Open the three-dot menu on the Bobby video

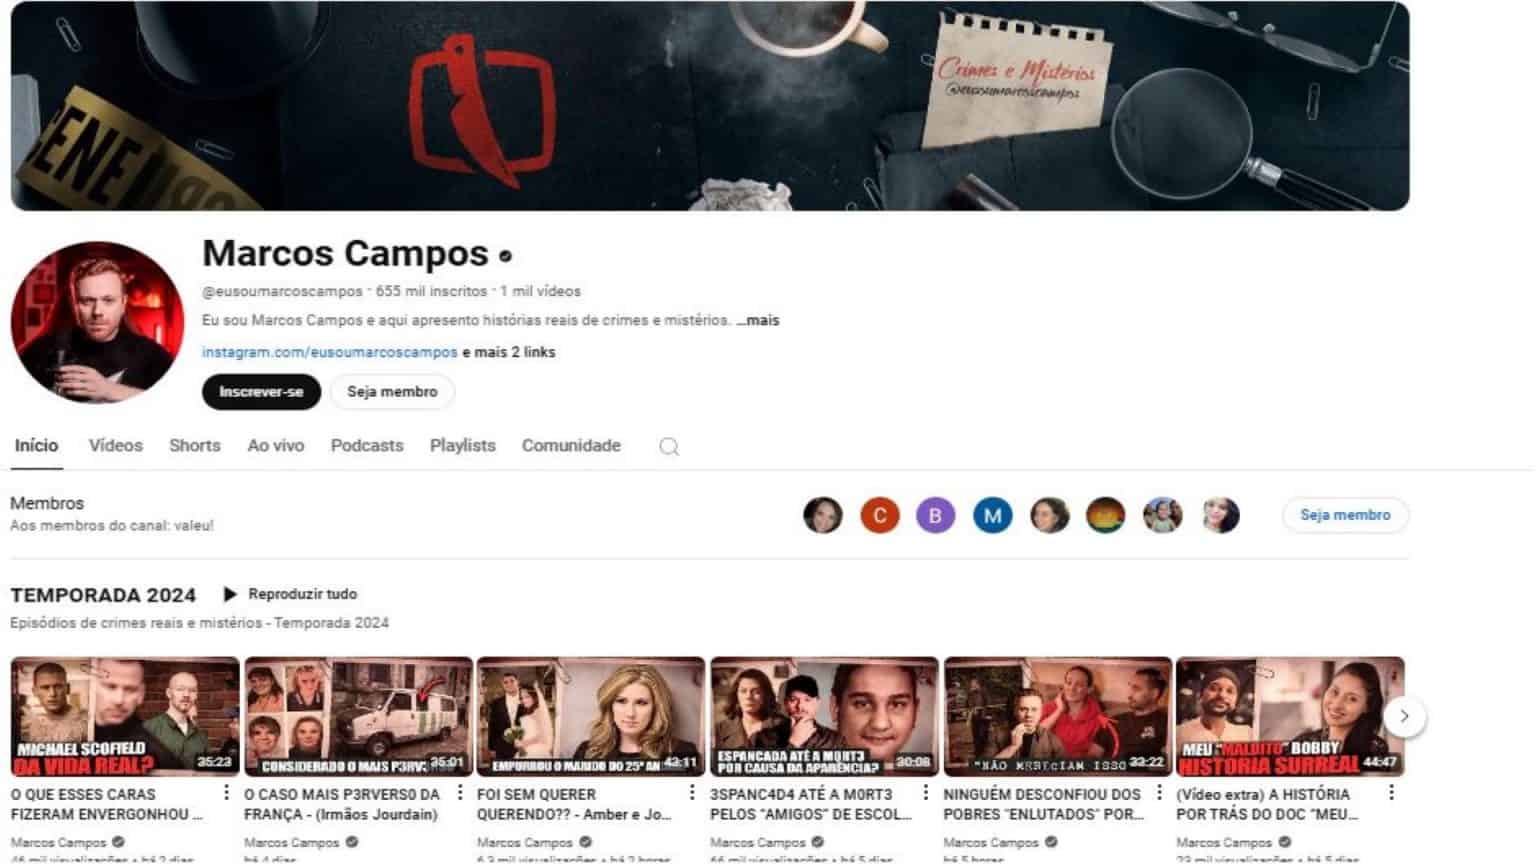coord(1390,791)
